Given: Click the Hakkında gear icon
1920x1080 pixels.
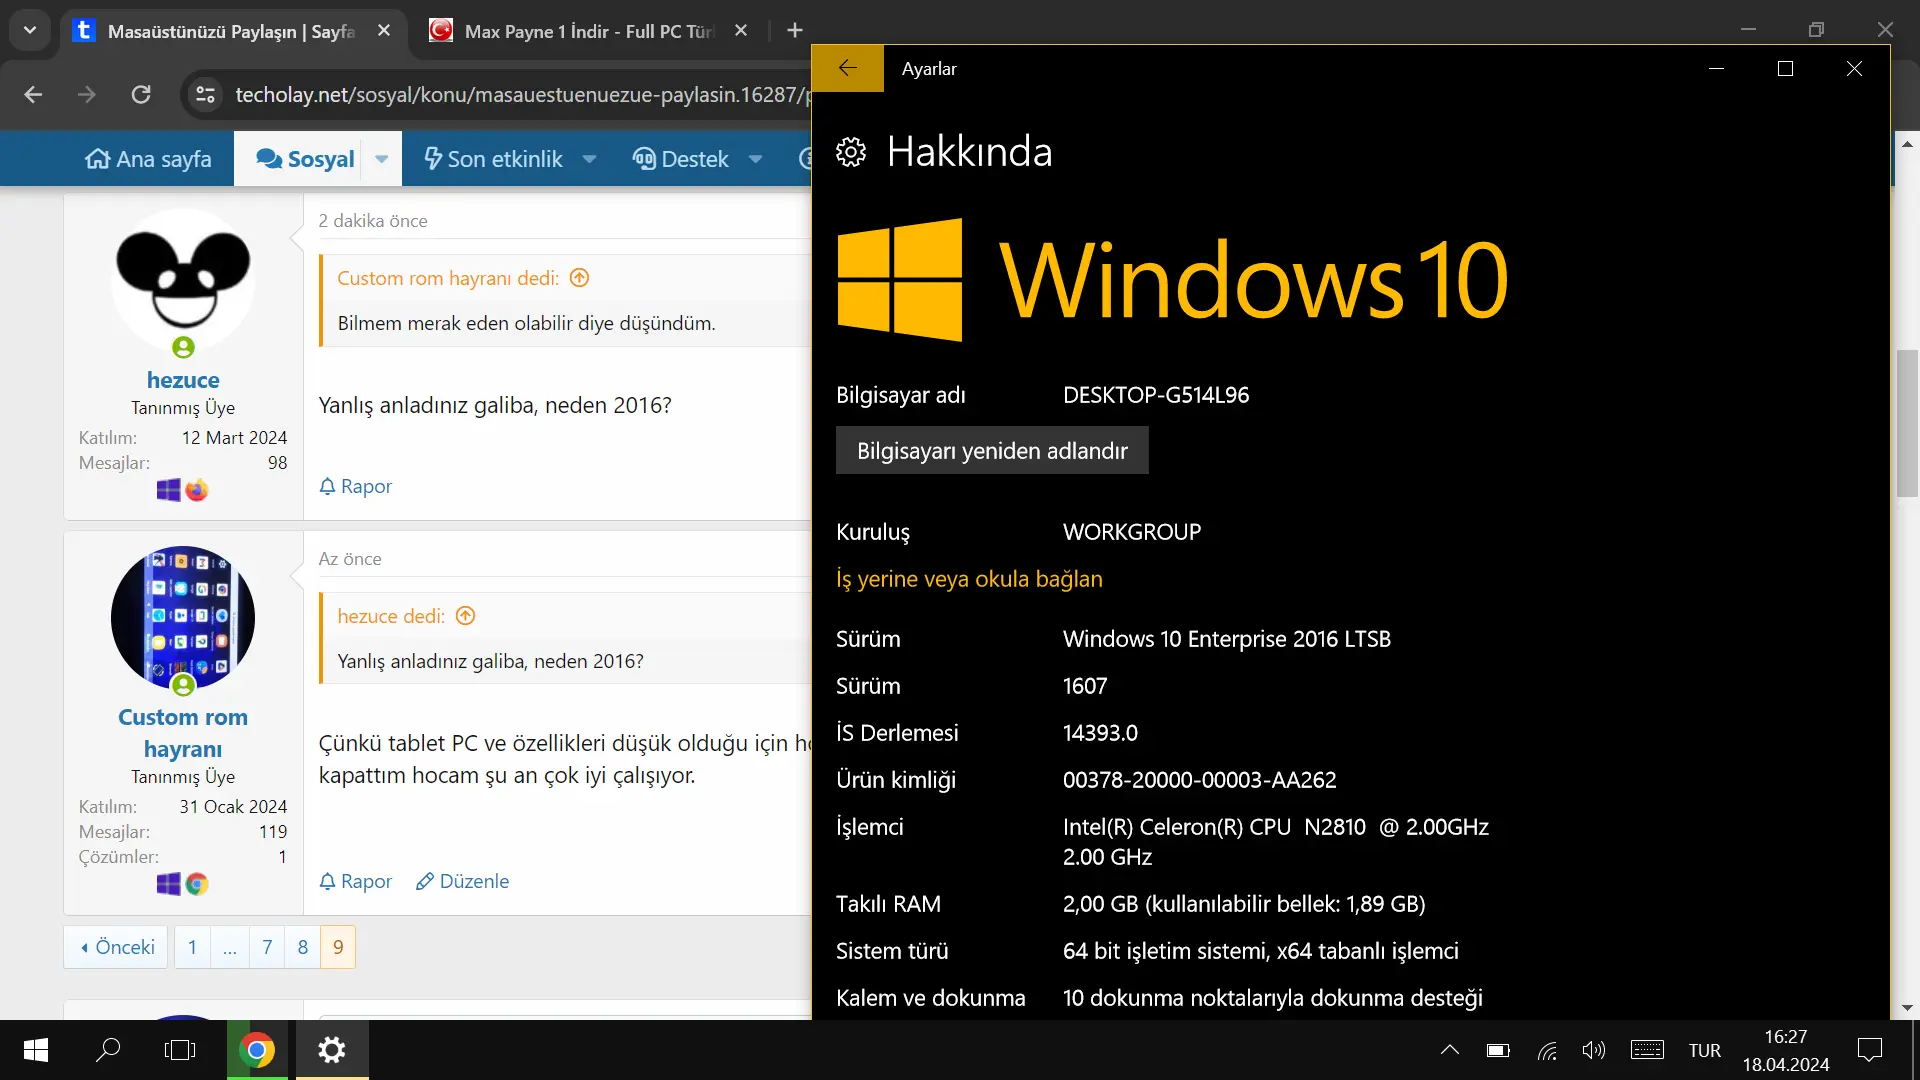Looking at the screenshot, I should coord(851,152).
